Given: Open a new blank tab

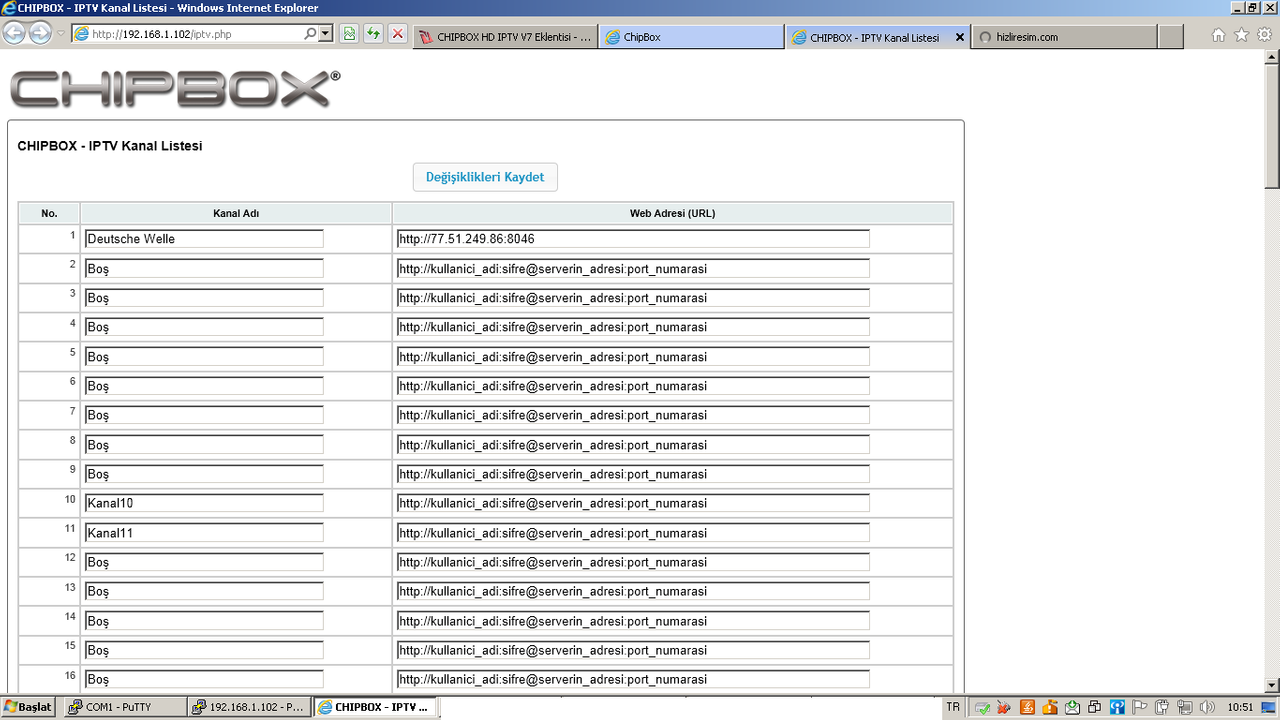Looking at the screenshot, I should tap(1171, 37).
